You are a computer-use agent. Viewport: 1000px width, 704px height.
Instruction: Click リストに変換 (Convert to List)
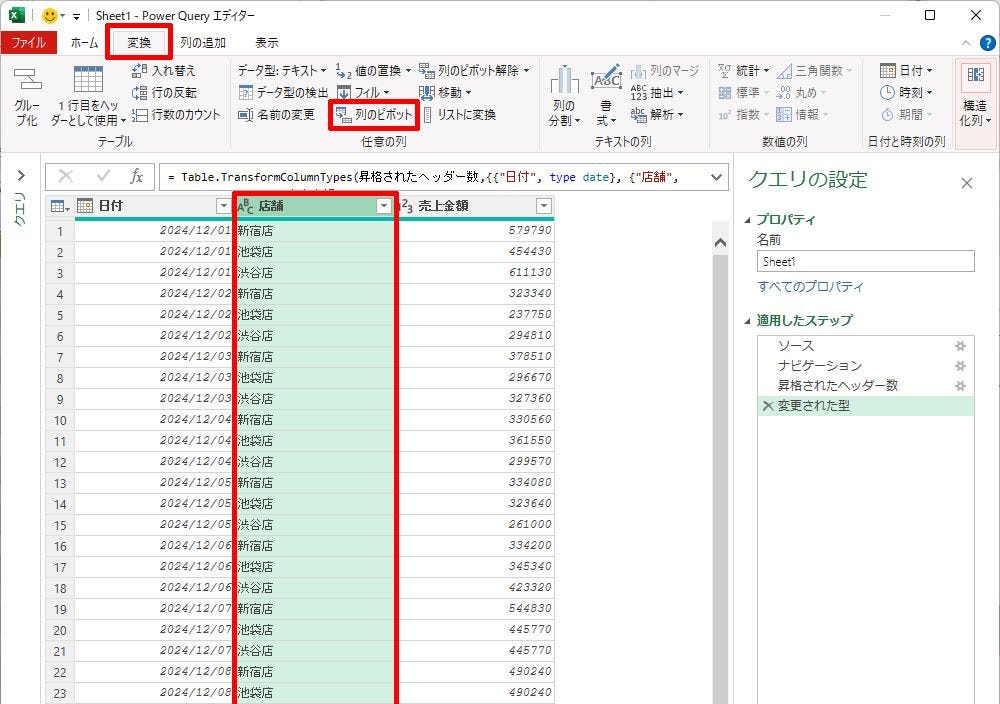tap(459, 115)
